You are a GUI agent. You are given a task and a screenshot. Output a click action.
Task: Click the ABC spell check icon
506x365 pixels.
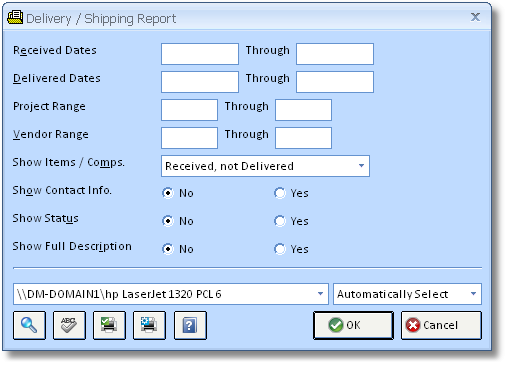[x=69, y=325]
